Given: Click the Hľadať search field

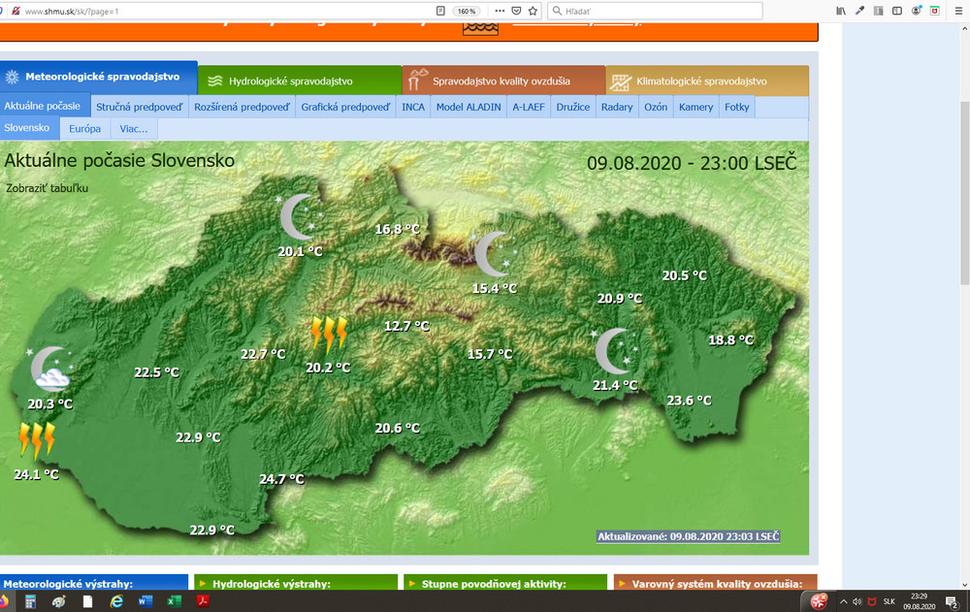Looking at the screenshot, I should coord(655,11).
